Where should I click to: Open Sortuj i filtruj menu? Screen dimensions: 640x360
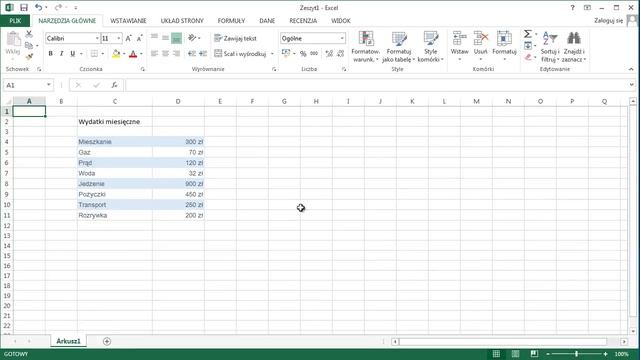[x=550, y=47]
